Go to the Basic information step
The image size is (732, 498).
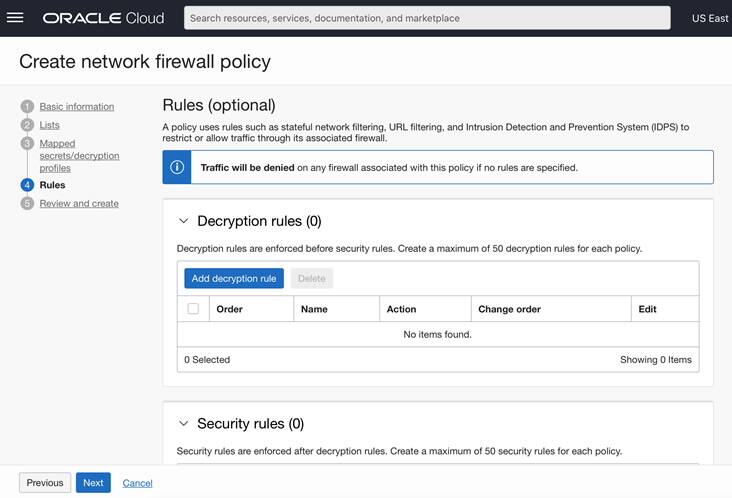[x=77, y=106]
